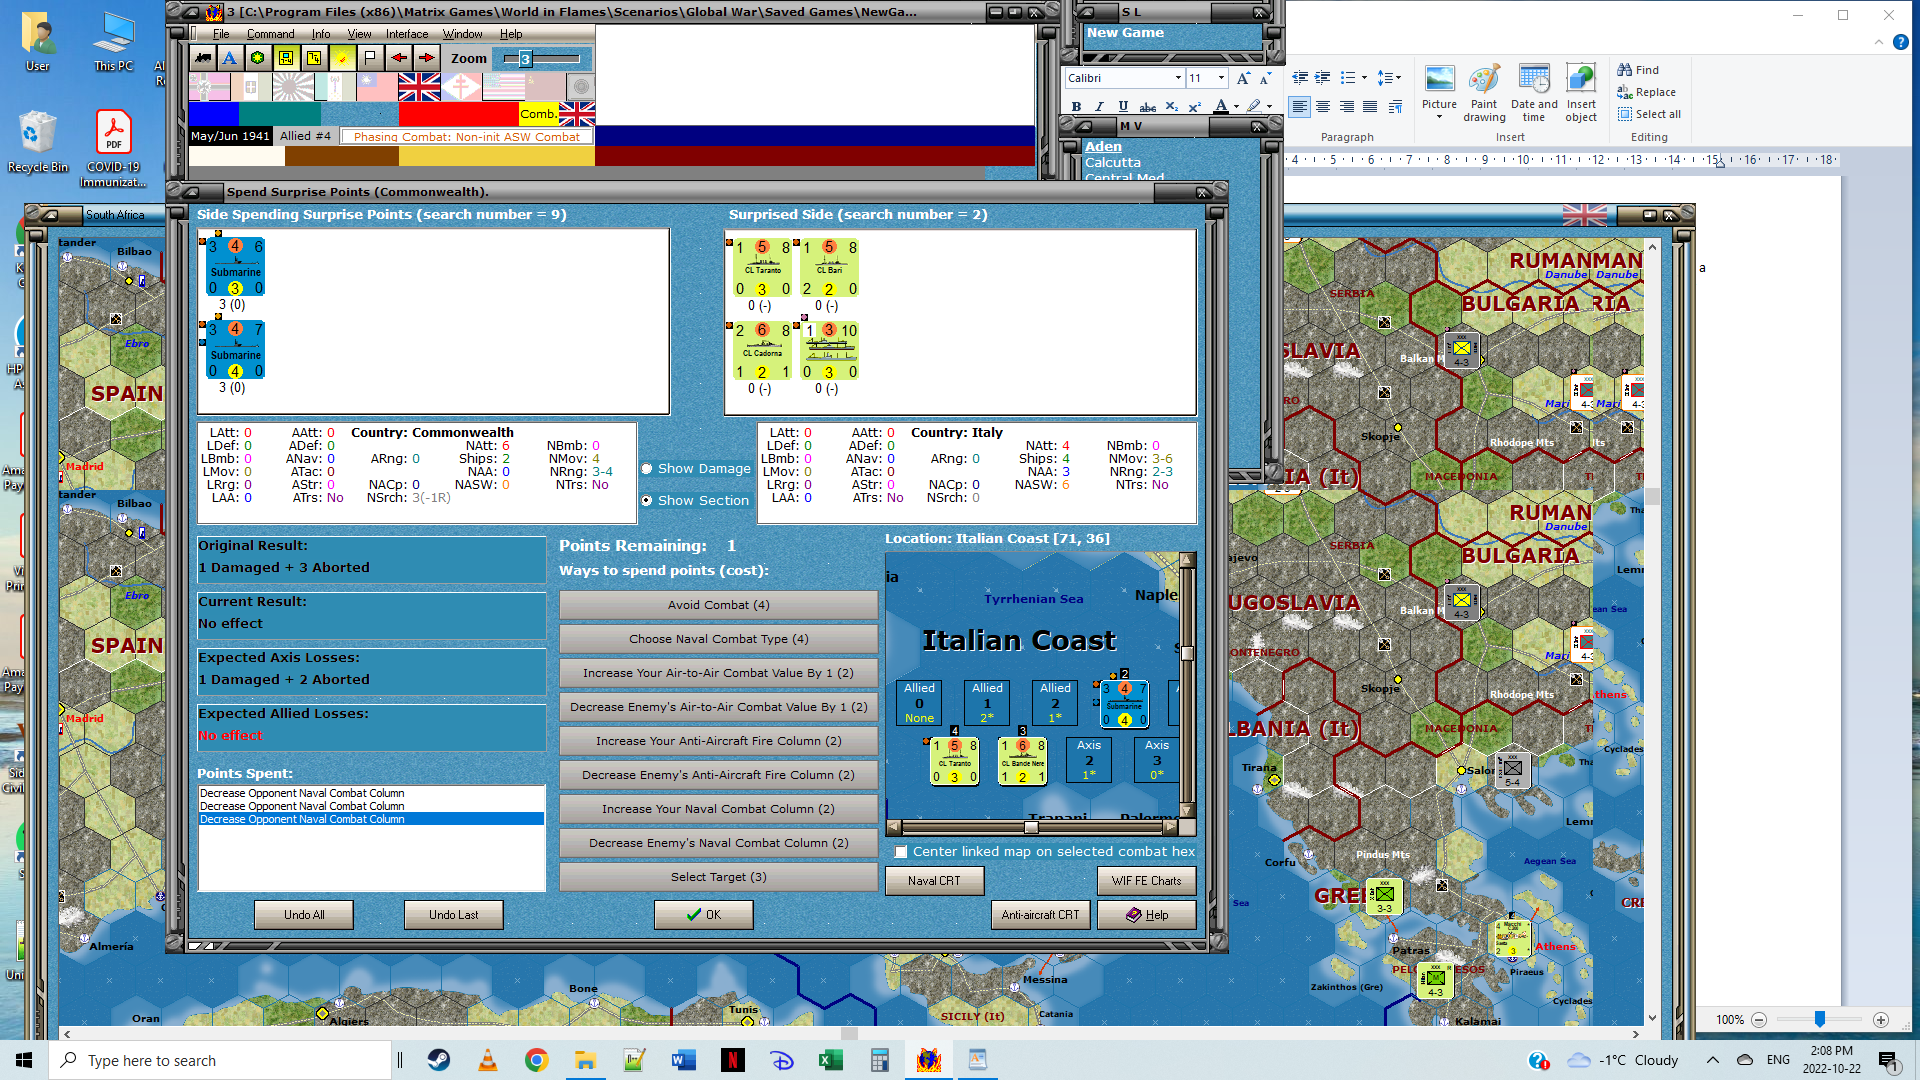The image size is (1920, 1080).
Task: Click Avoid Combat (4) button
Action: 718,605
